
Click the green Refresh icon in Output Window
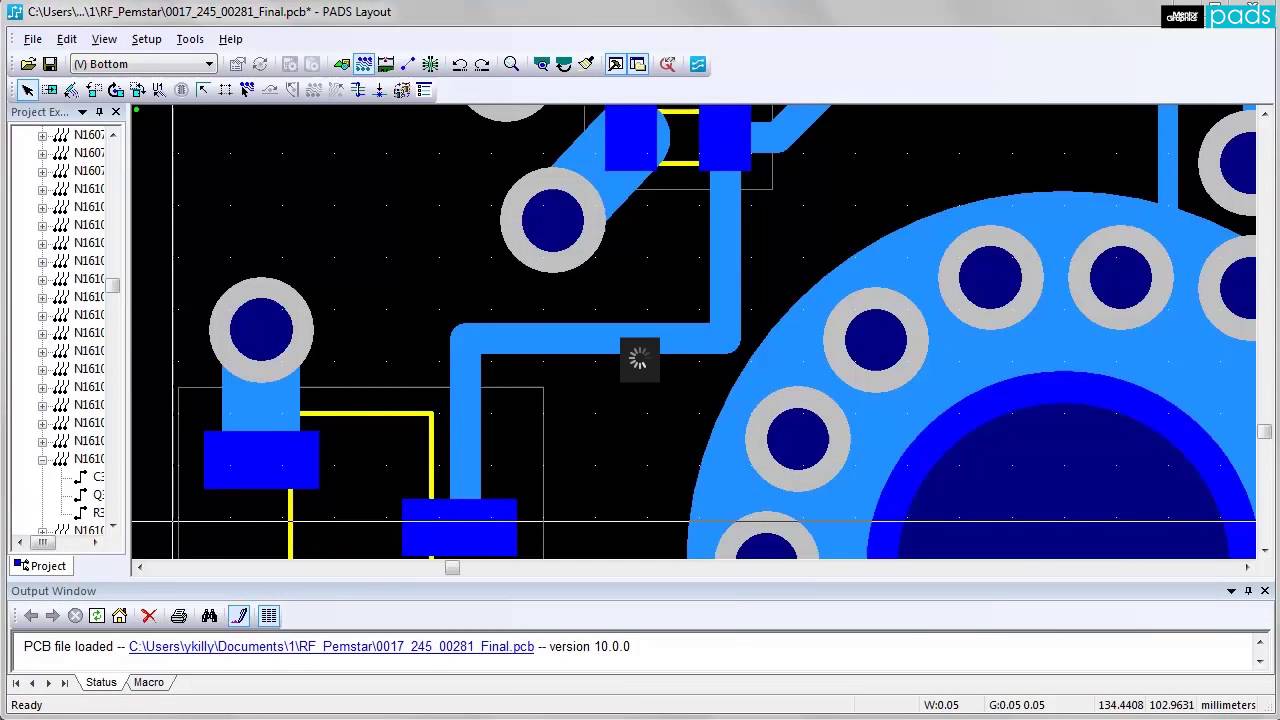pos(97,616)
